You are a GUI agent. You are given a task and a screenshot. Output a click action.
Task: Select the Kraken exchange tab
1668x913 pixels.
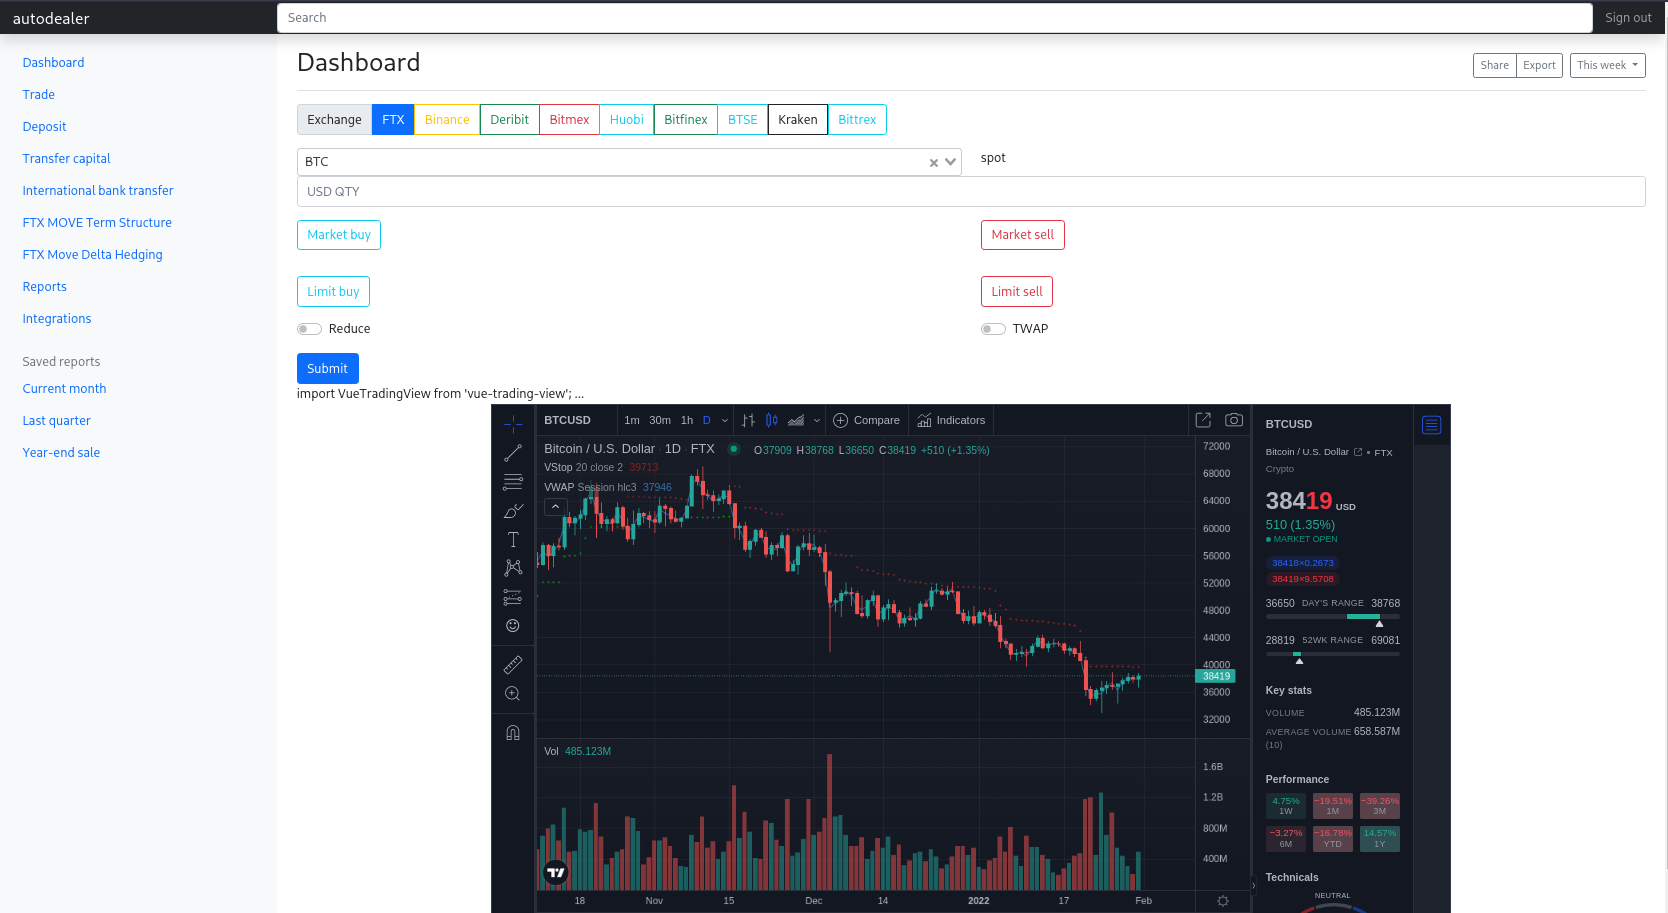pos(797,120)
